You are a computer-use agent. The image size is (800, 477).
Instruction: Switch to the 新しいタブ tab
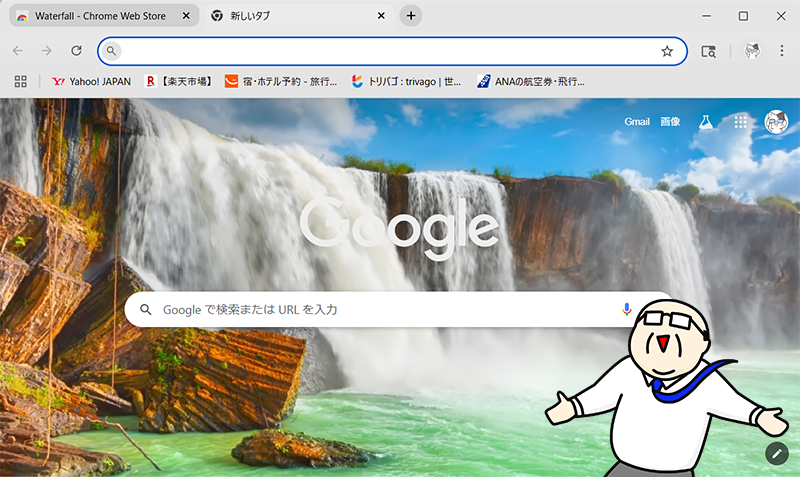point(300,16)
